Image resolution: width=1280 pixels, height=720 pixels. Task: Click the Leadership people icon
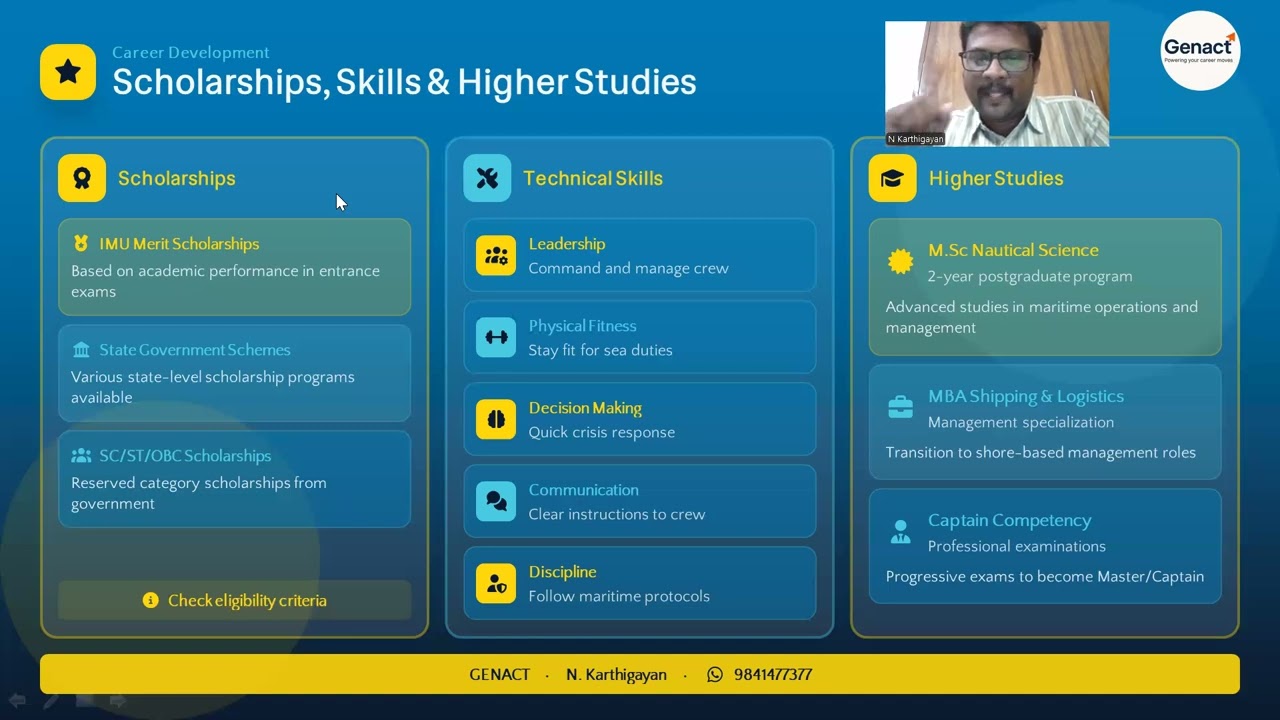(x=496, y=255)
